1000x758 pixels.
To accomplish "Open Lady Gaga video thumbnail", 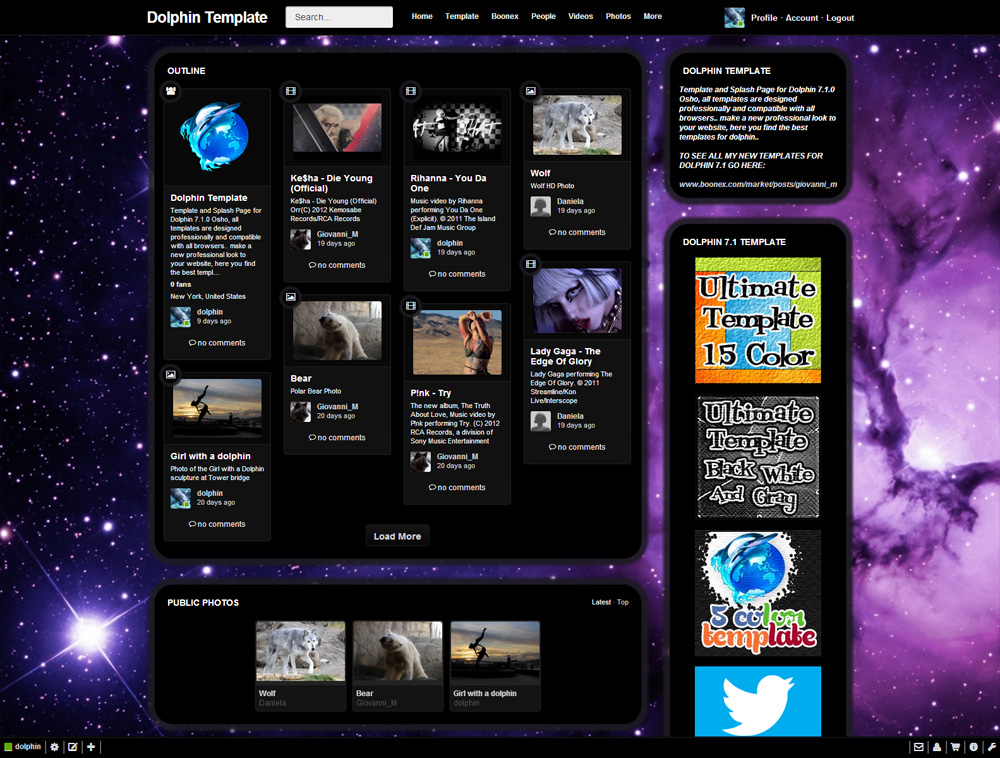I will [x=577, y=300].
